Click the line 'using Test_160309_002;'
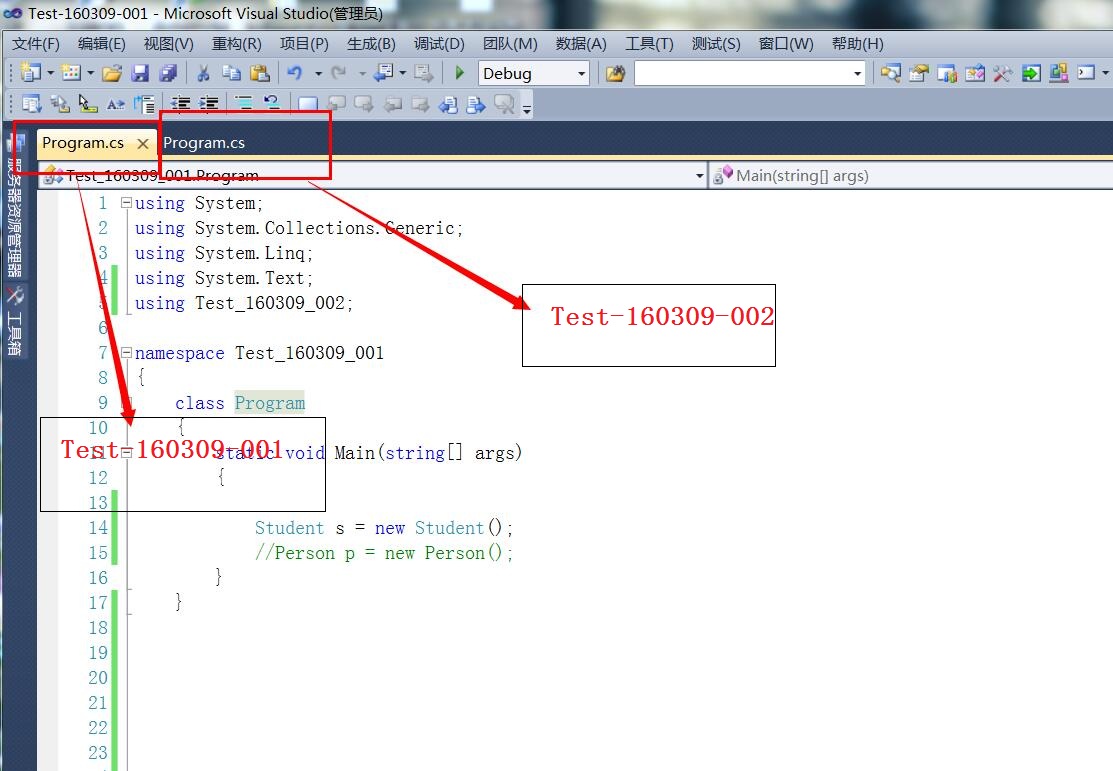 [243, 303]
